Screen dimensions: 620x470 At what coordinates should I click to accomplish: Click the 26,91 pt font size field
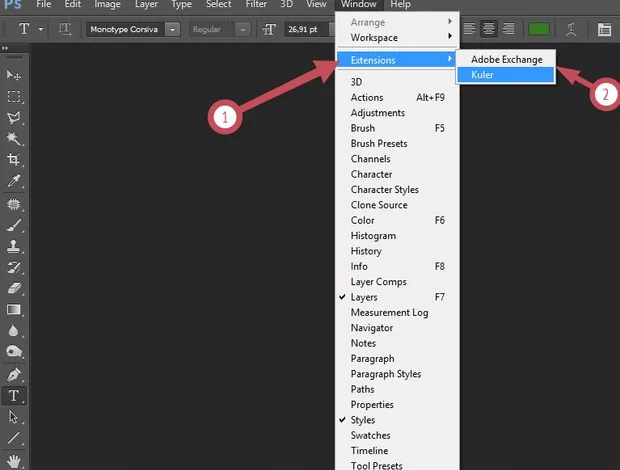tap(306, 29)
